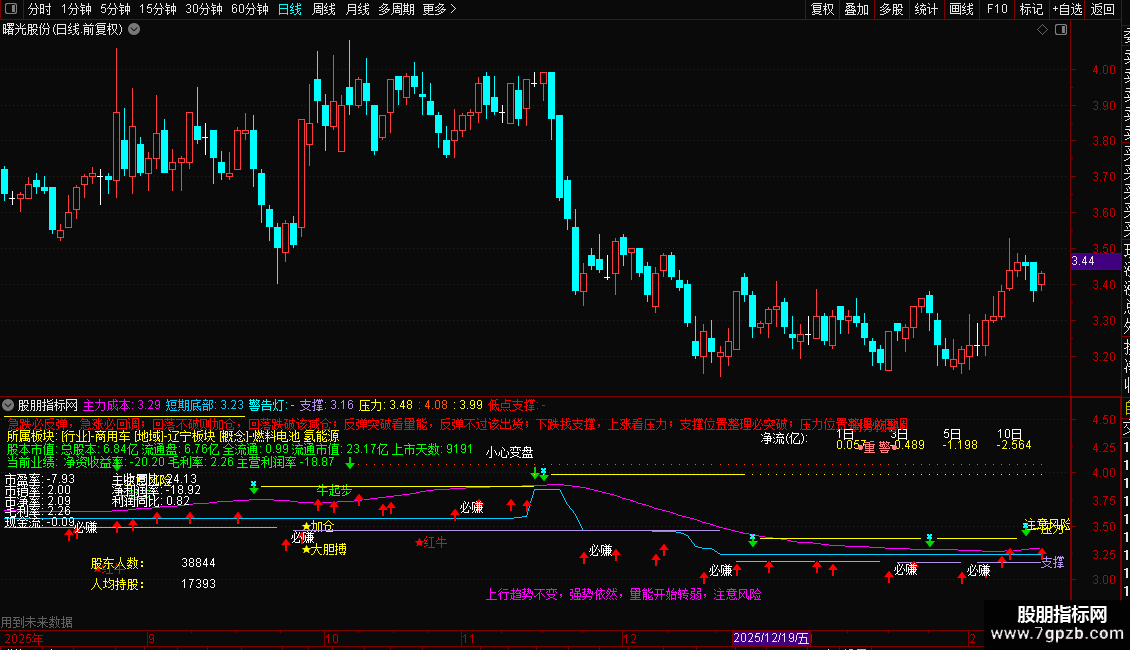
Task: Open the 股朋指标网 indicator dropdown arrow
Action: coord(8,405)
